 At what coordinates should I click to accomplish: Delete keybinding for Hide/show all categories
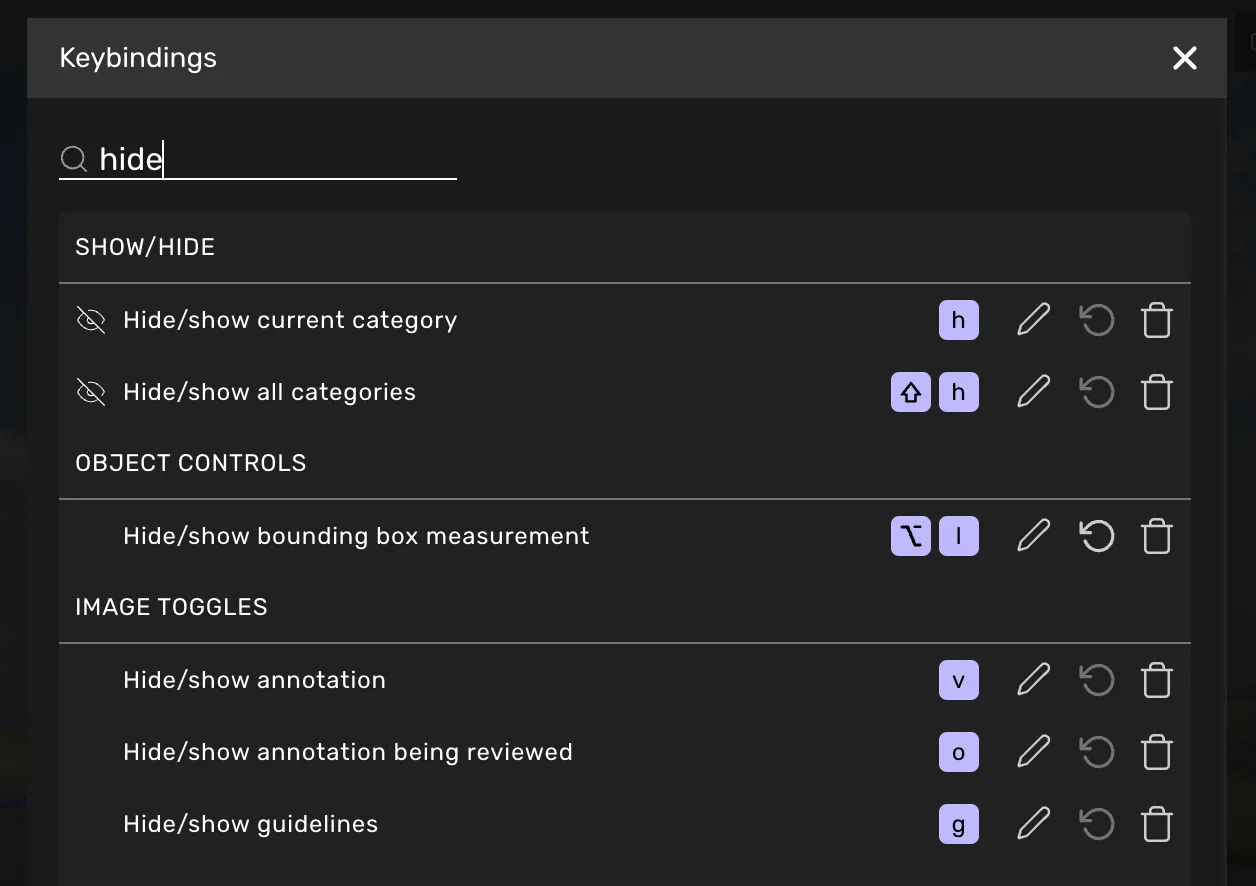[x=1157, y=392]
